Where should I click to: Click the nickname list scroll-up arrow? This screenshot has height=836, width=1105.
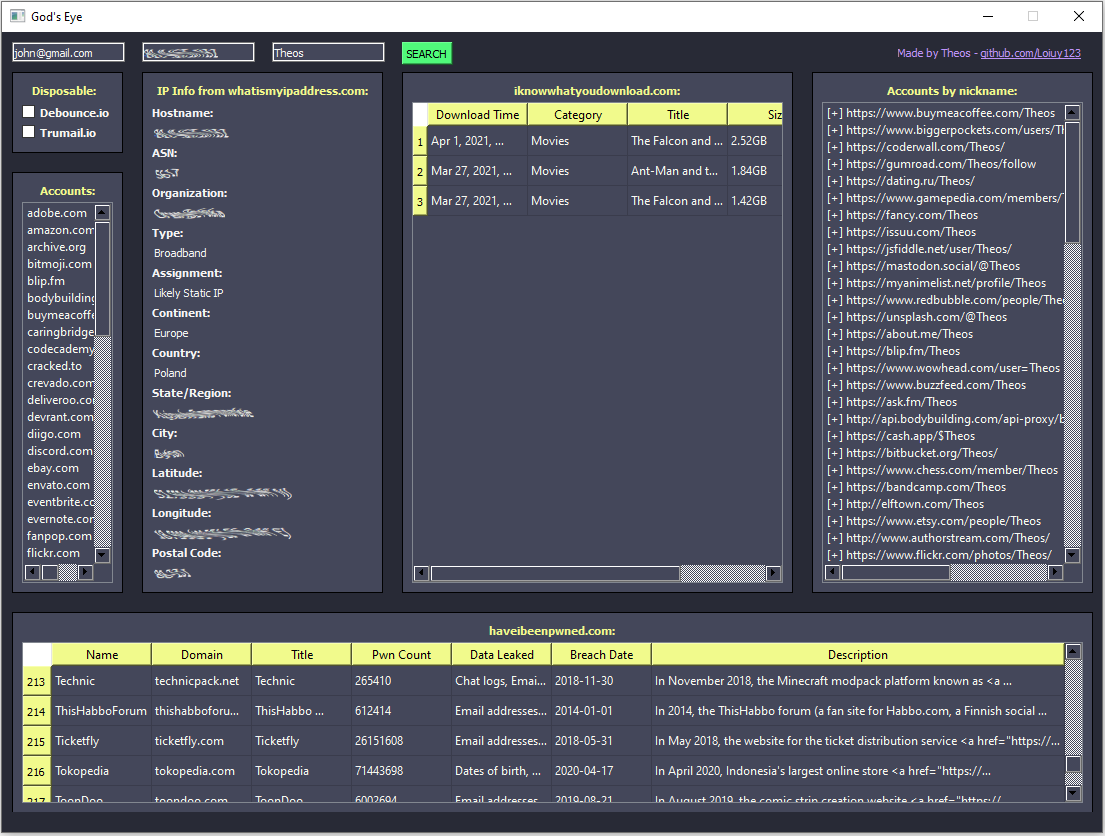(x=1073, y=112)
